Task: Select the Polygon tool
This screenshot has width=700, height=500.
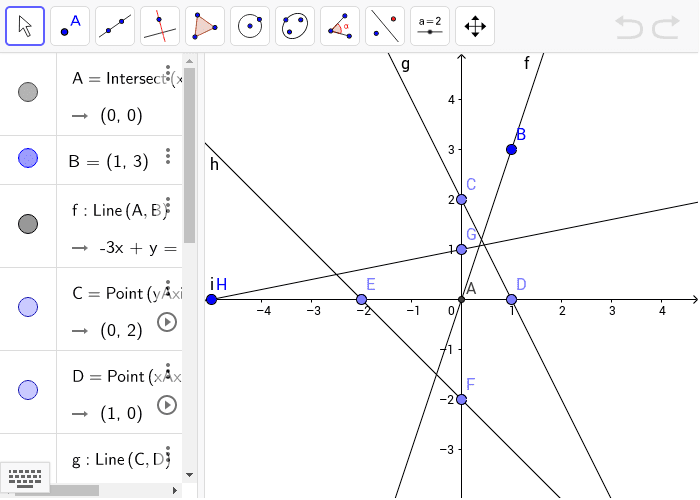Action: (x=205, y=26)
